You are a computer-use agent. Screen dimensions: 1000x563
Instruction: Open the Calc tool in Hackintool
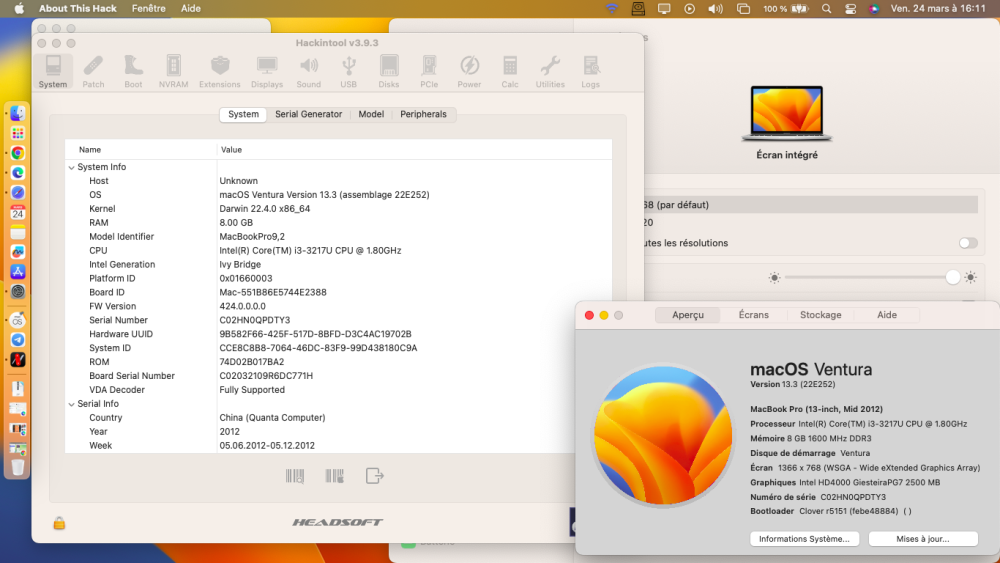(510, 71)
